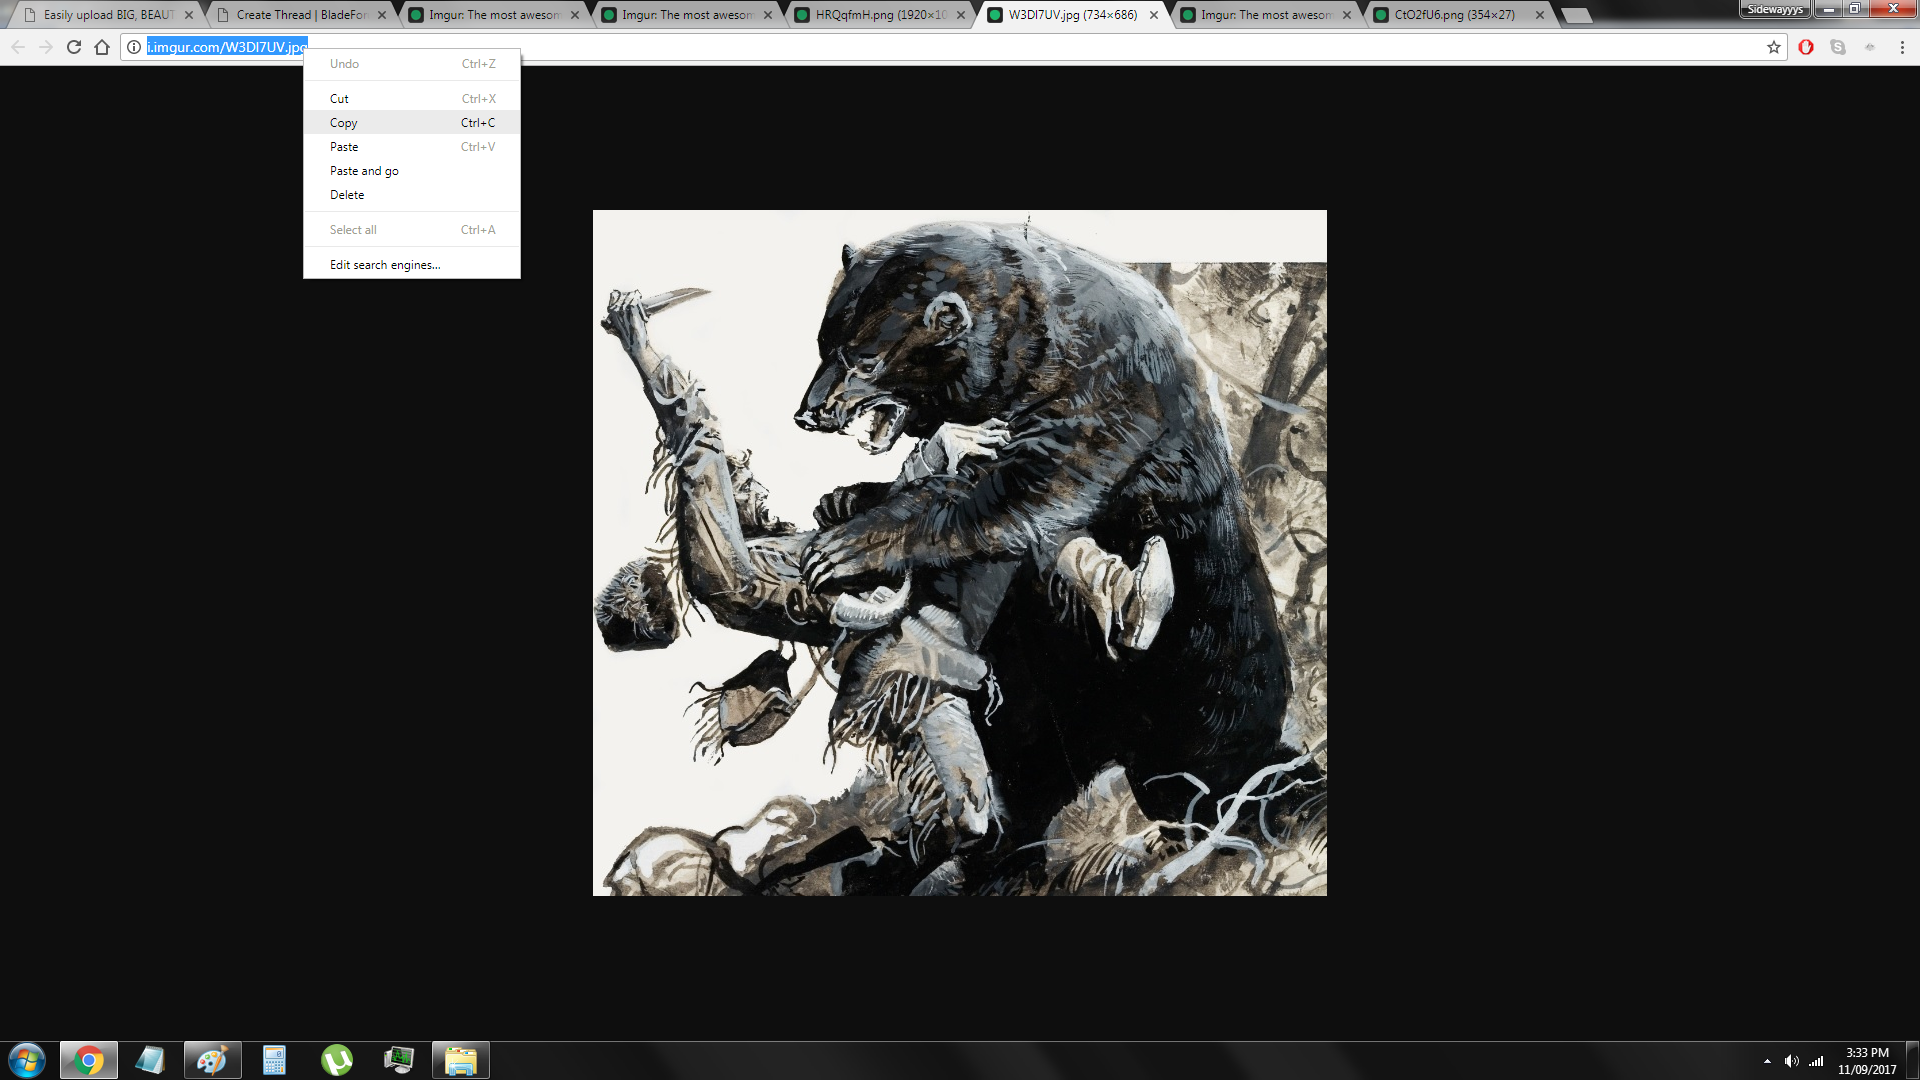This screenshot has width=1920, height=1080.
Task: Close the W3Dl7UV.jpg tab
Action: pyautogui.click(x=1154, y=15)
